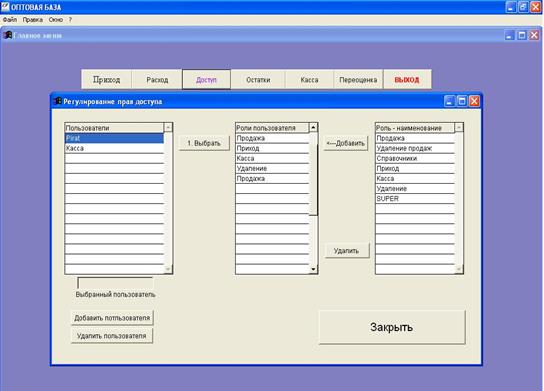Screen dimensions: 544x391
Task: Open the Окно menu
Action: coord(56,20)
